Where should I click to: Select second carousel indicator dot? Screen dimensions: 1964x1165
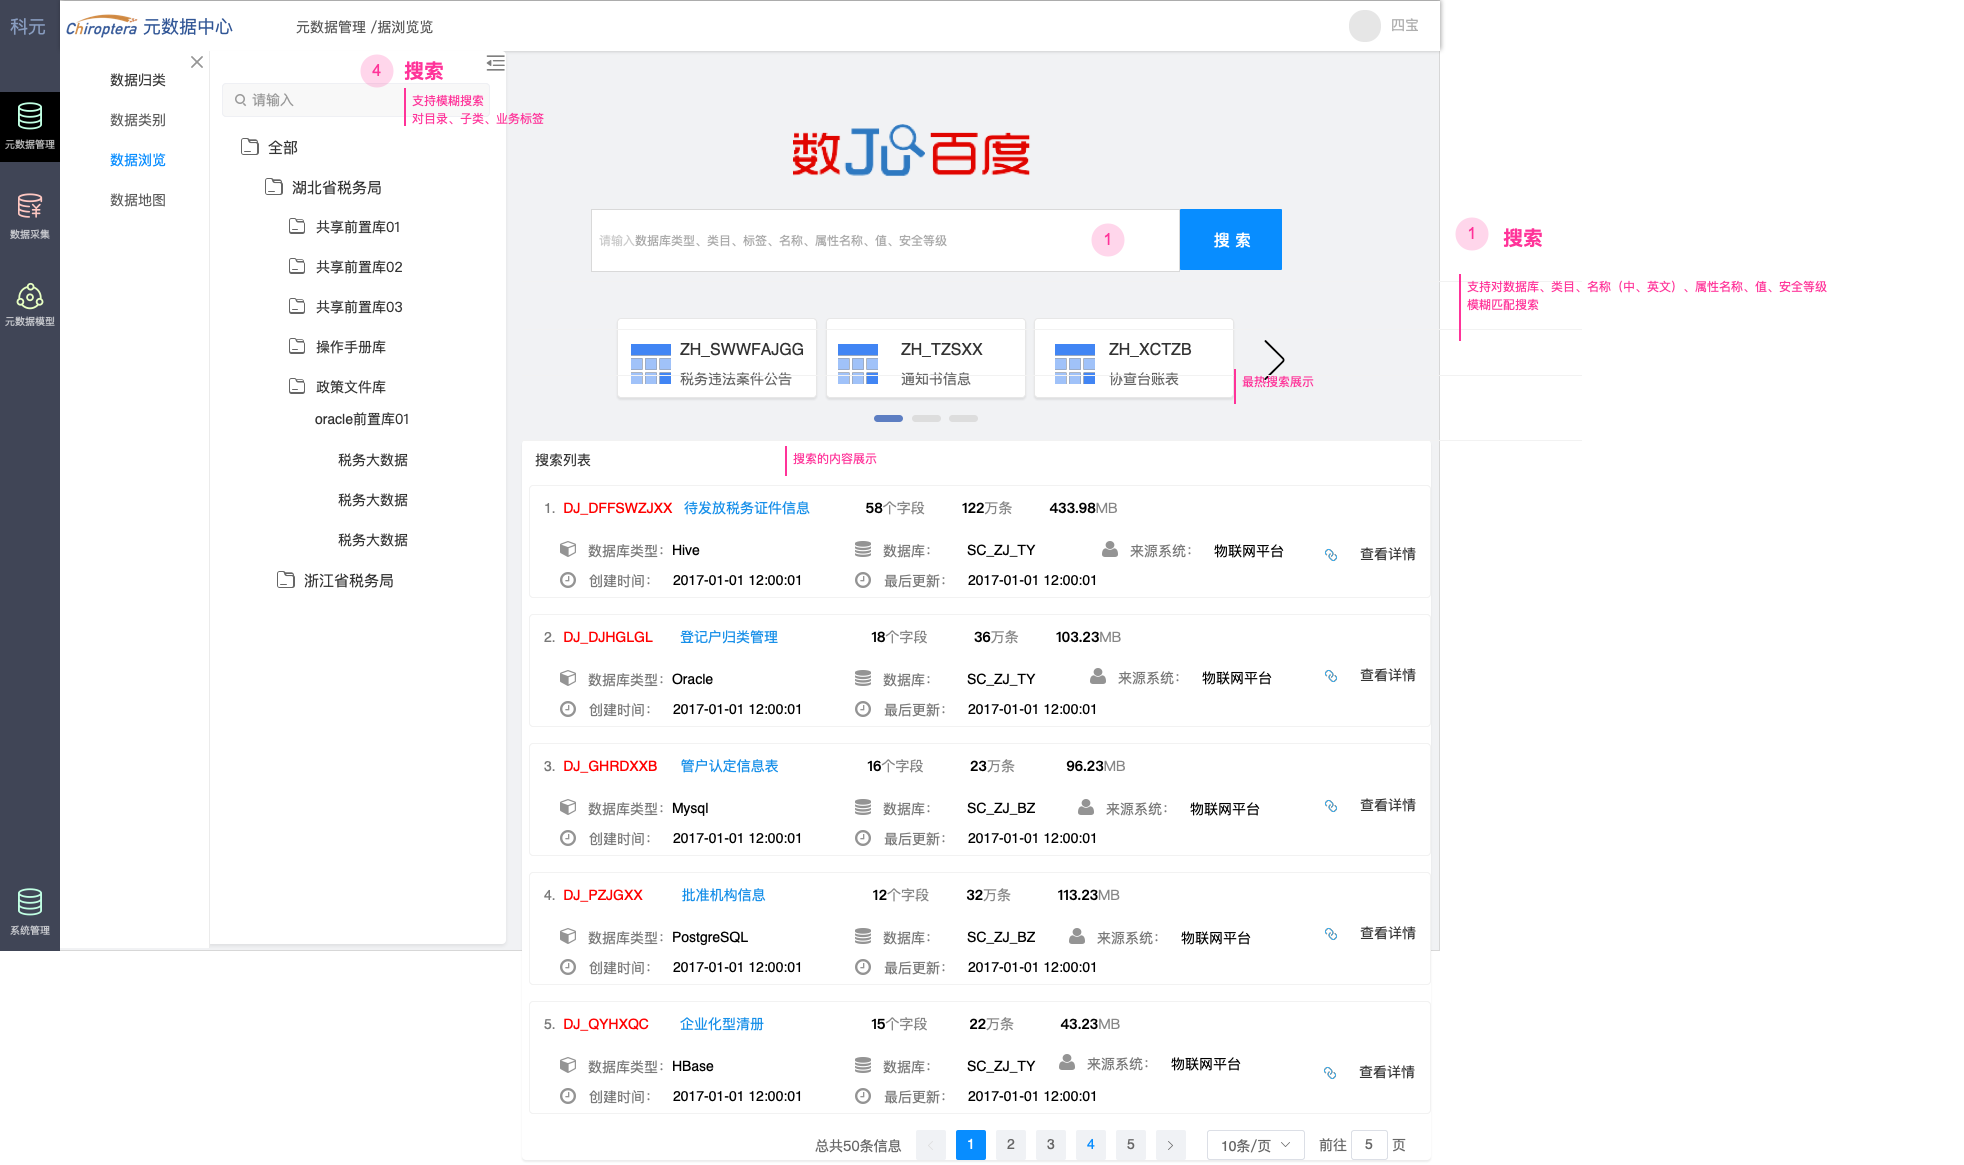[x=926, y=418]
